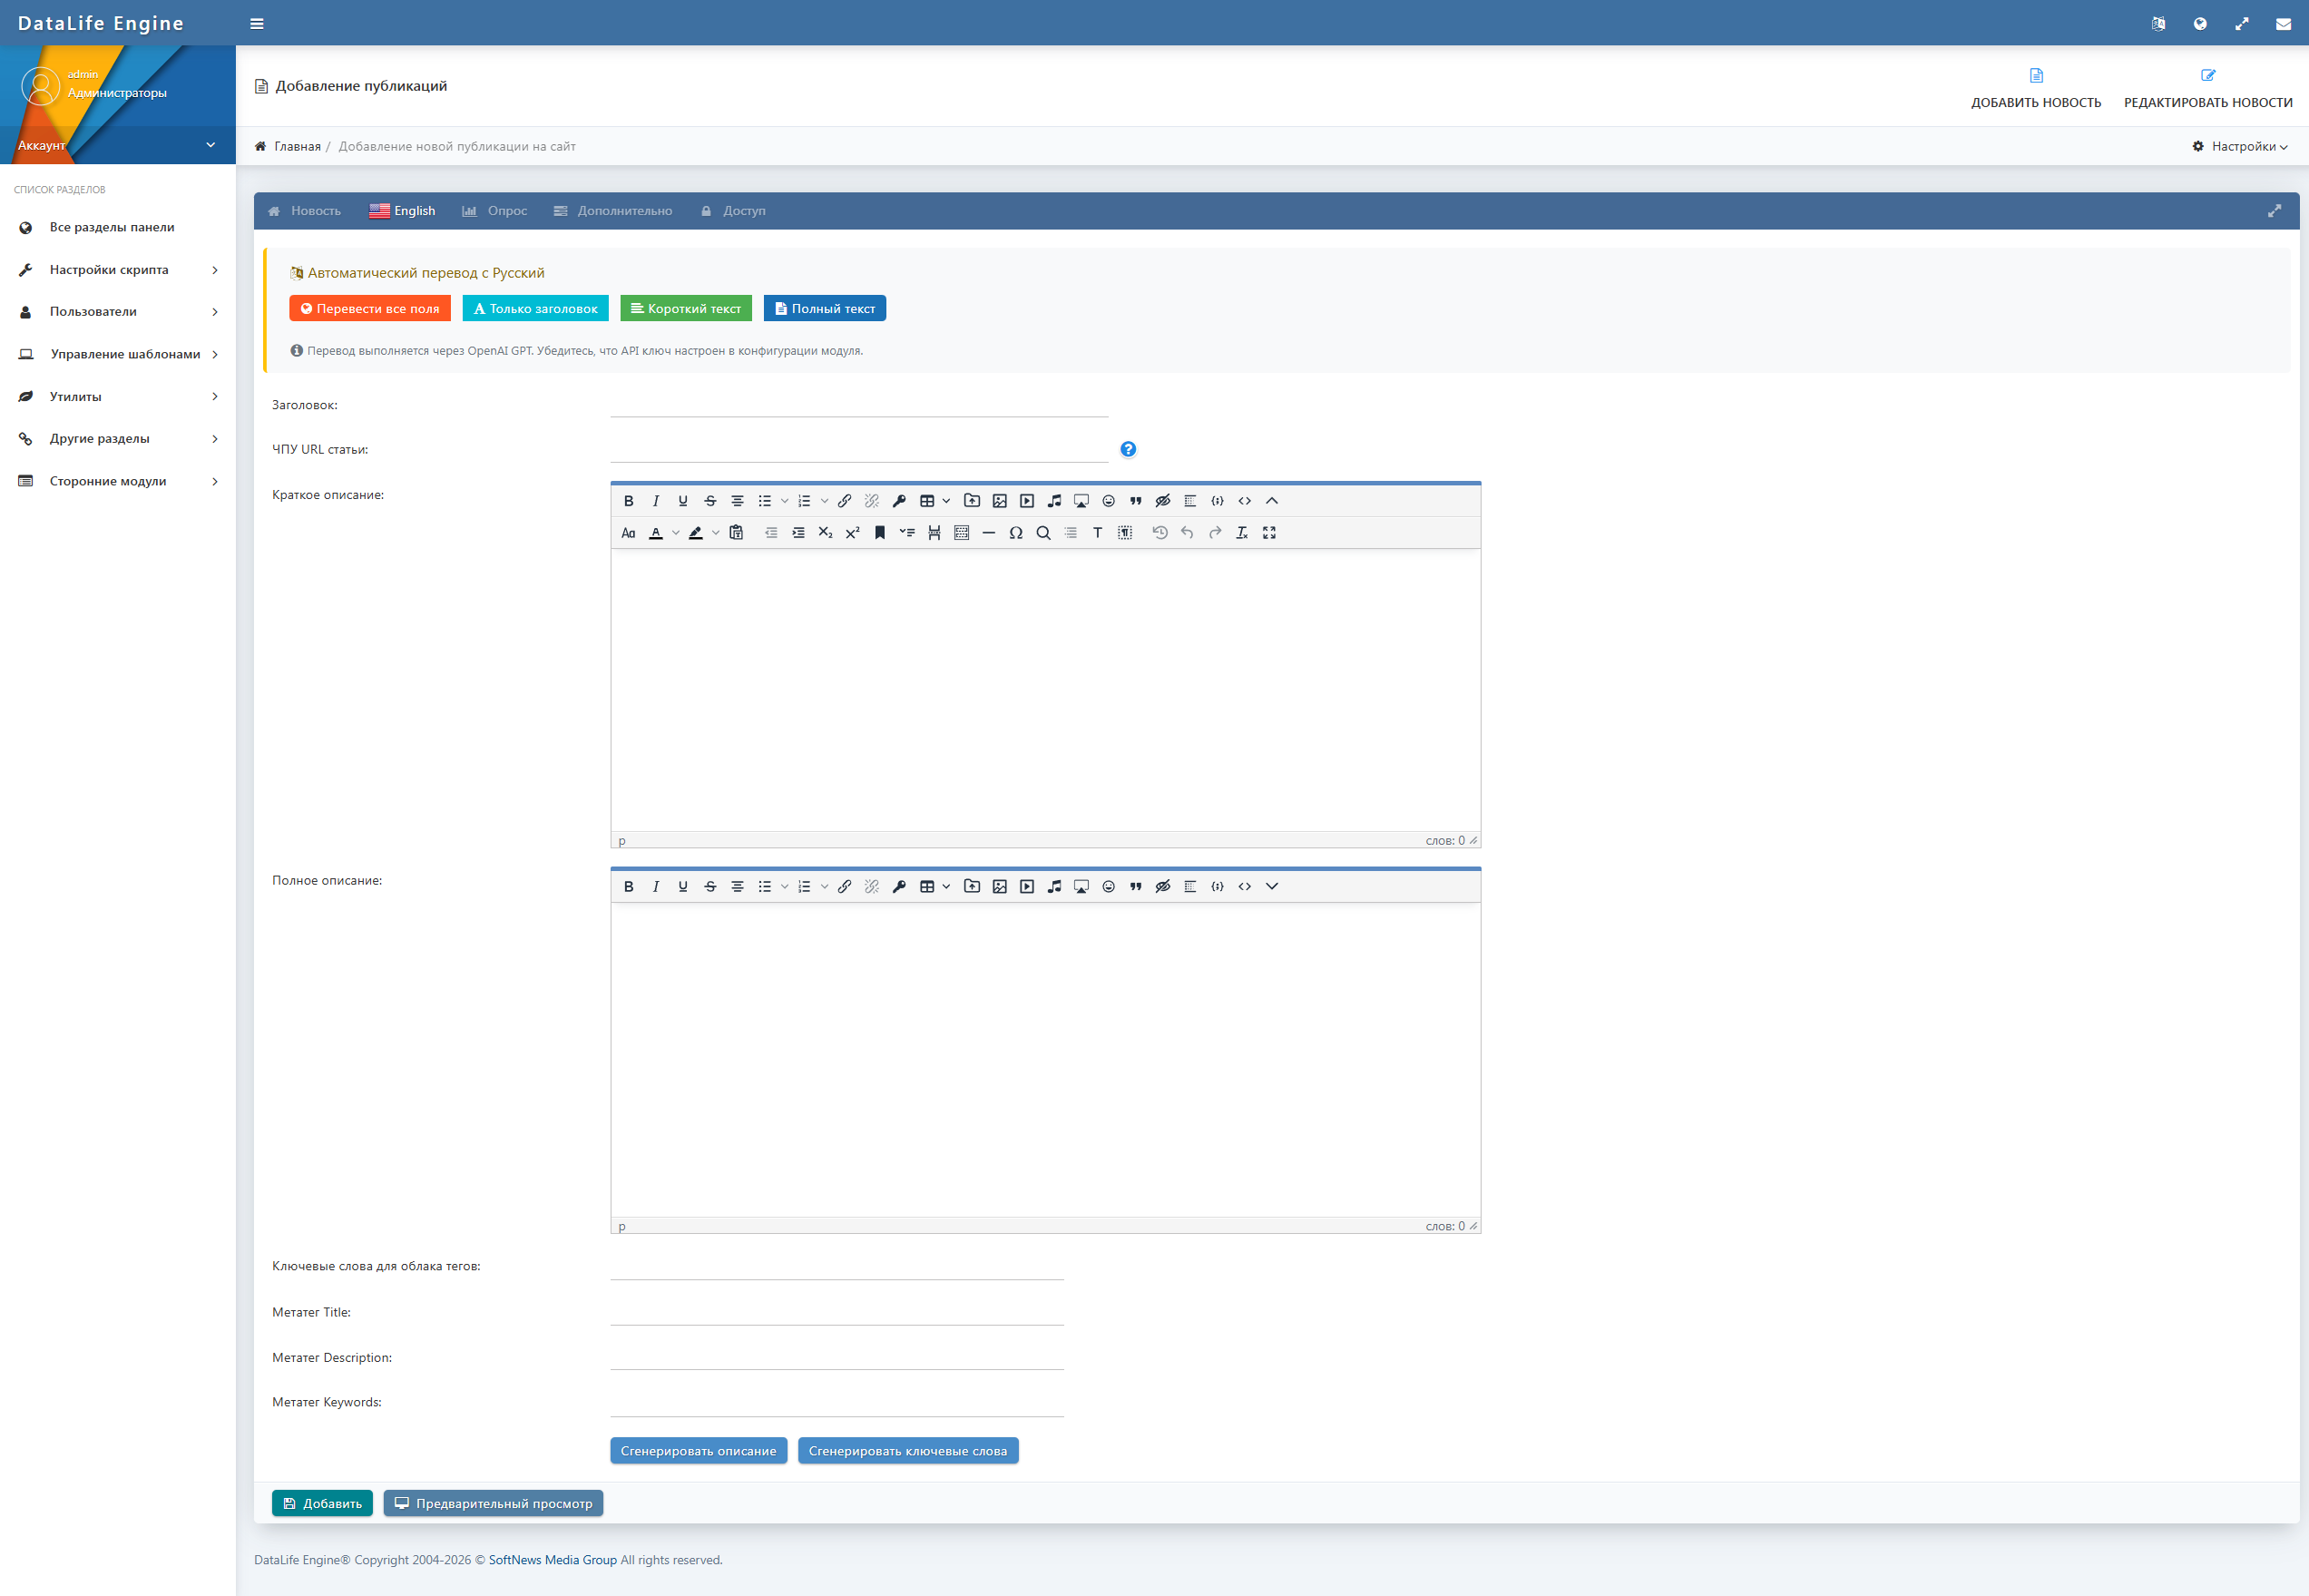
Task: Insert image in the short description toolbar
Action: (999, 501)
